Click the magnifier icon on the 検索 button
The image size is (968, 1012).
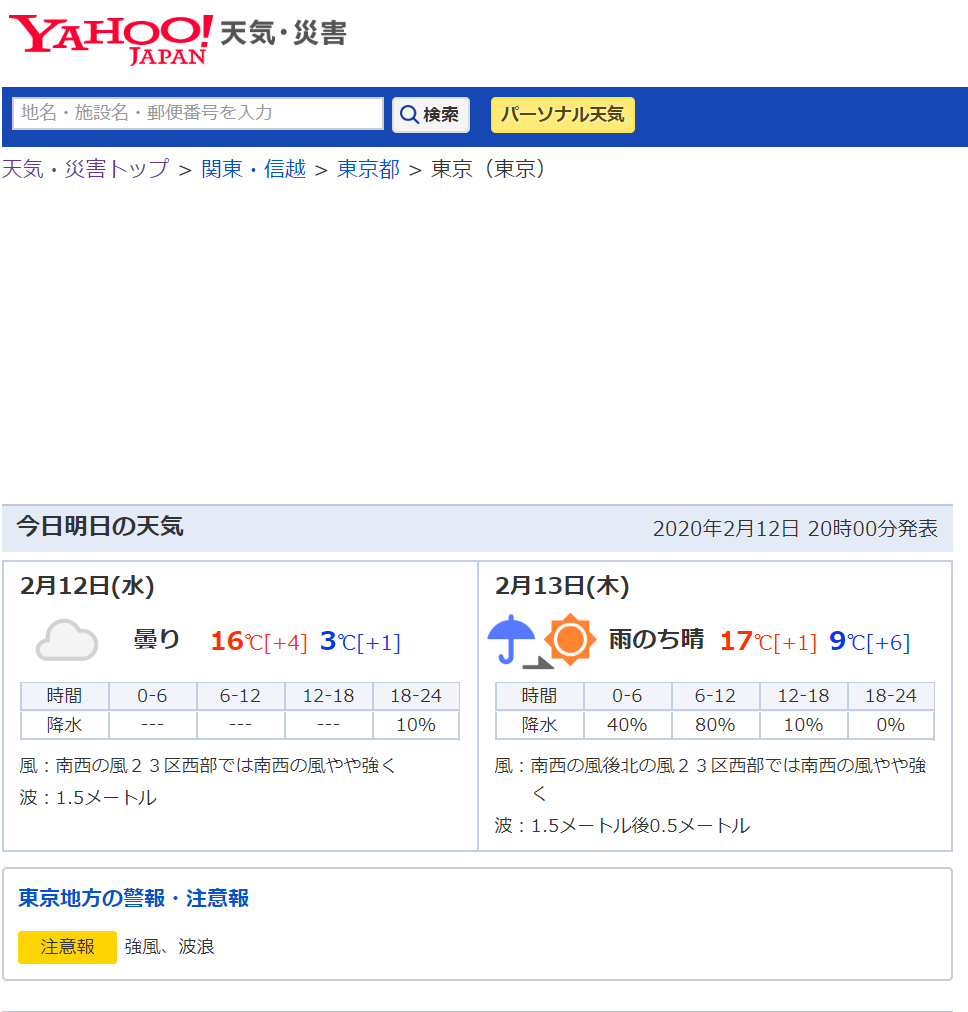pos(409,115)
